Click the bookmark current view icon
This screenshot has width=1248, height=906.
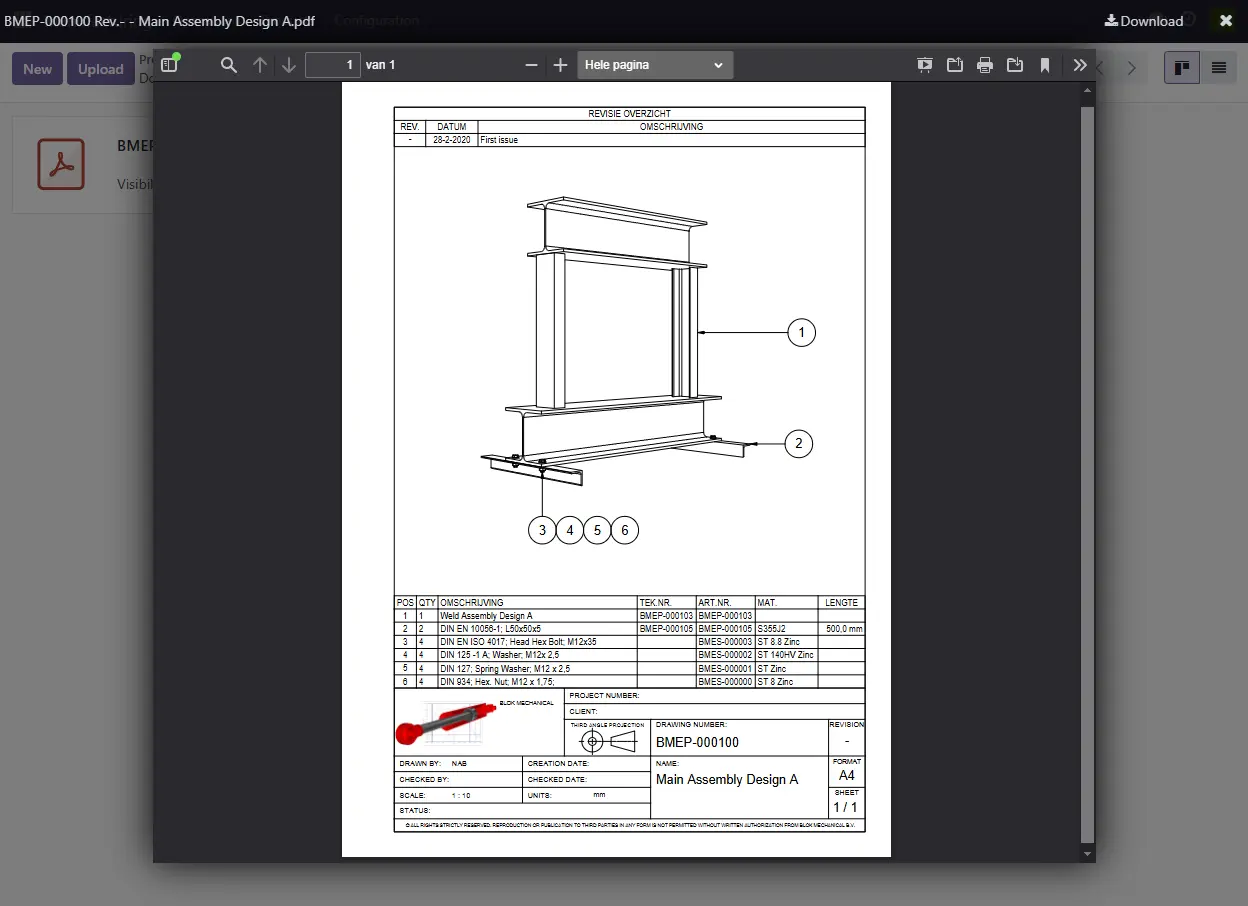coord(1045,65)
